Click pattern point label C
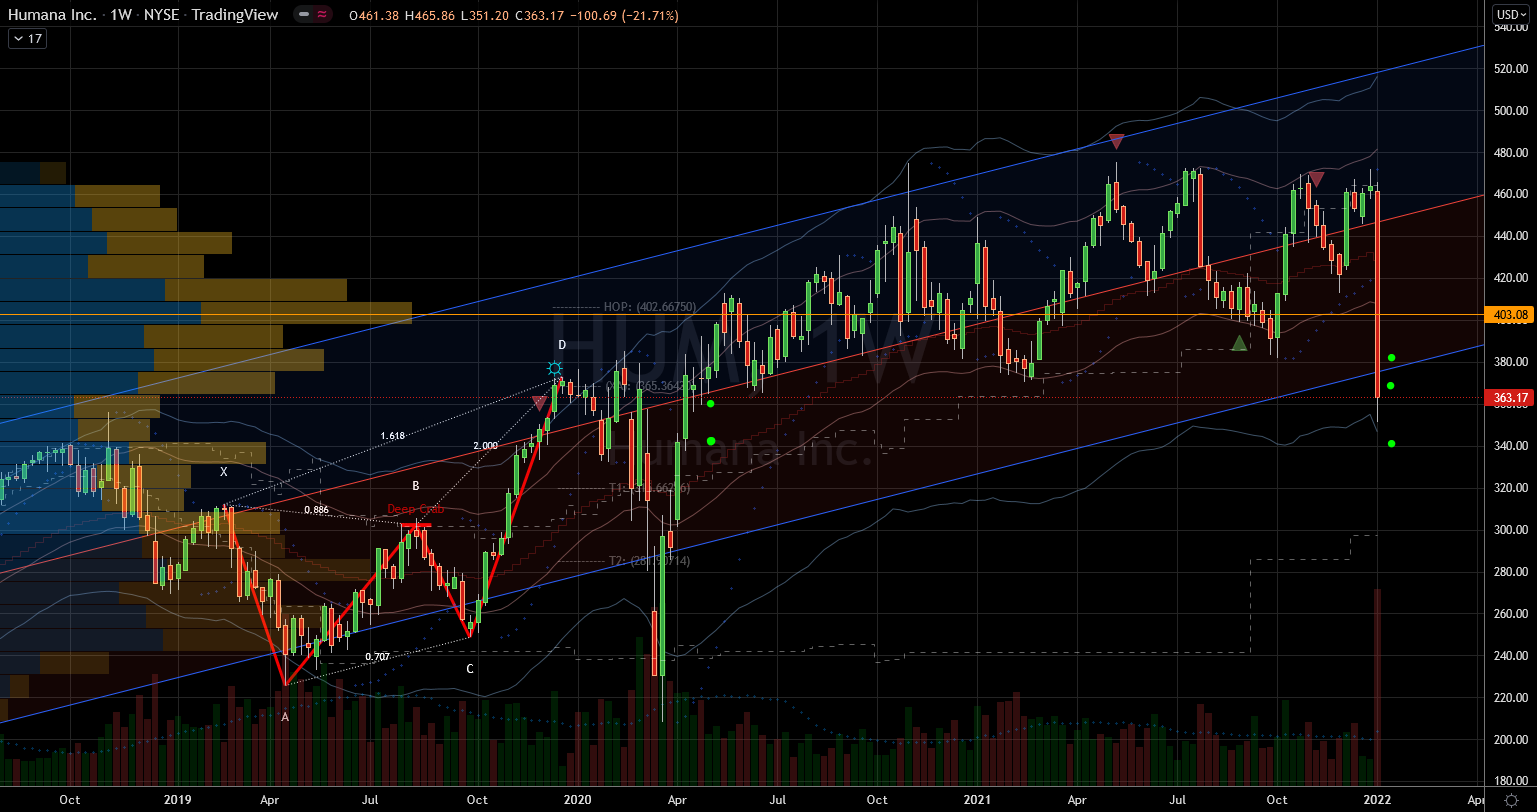 [470, 669]
